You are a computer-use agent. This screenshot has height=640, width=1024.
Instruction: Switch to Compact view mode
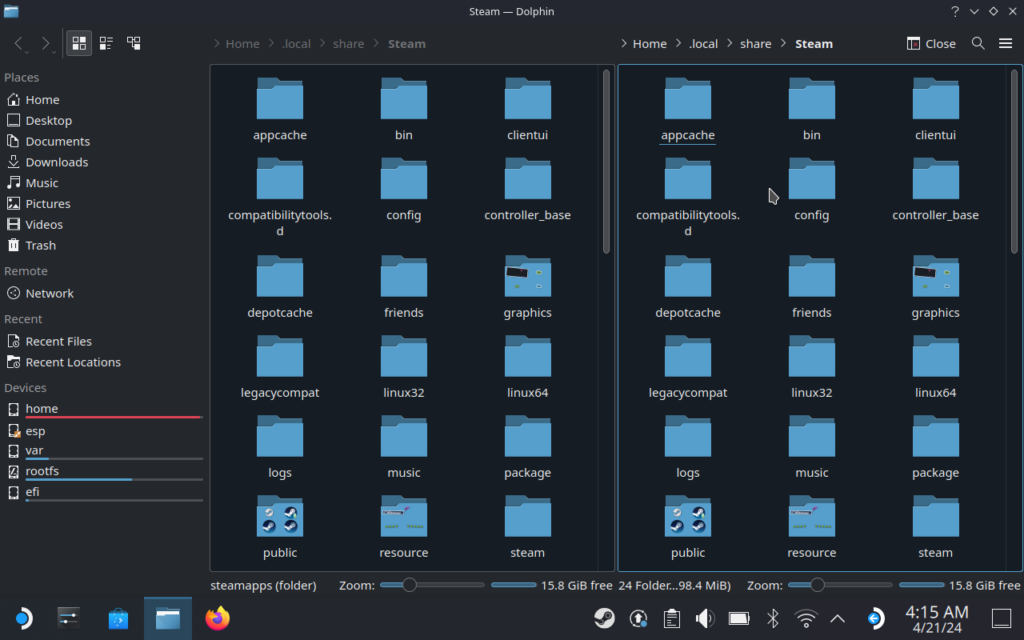[106, 43]
